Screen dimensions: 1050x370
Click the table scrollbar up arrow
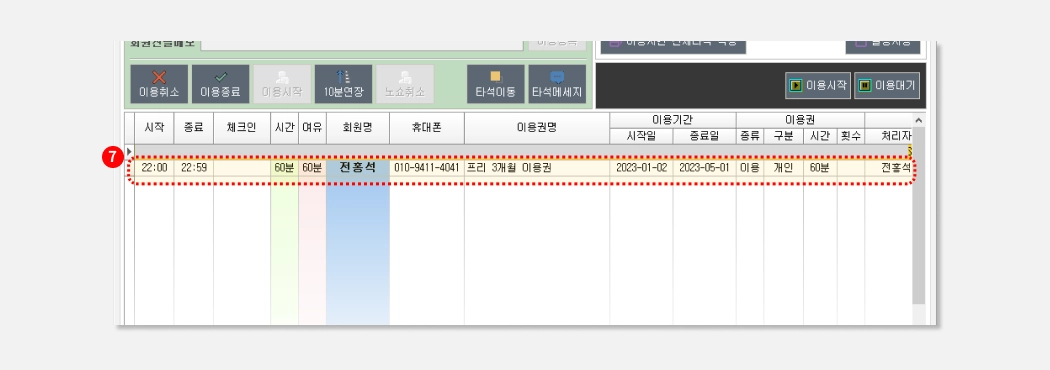[919, 120]
